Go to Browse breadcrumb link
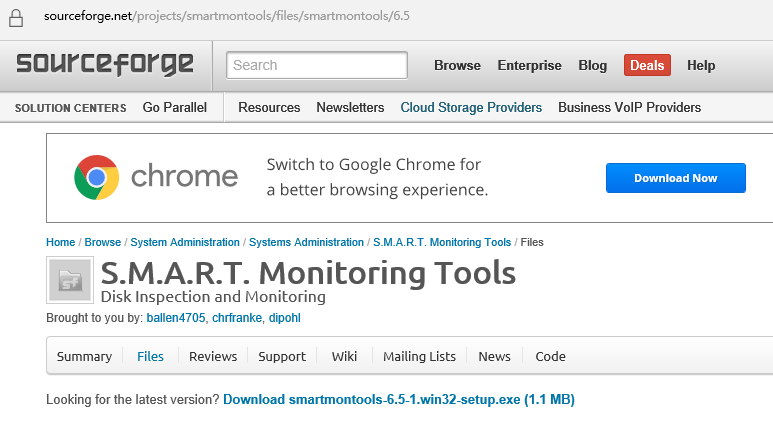773x427 pixels. (103, 242)
